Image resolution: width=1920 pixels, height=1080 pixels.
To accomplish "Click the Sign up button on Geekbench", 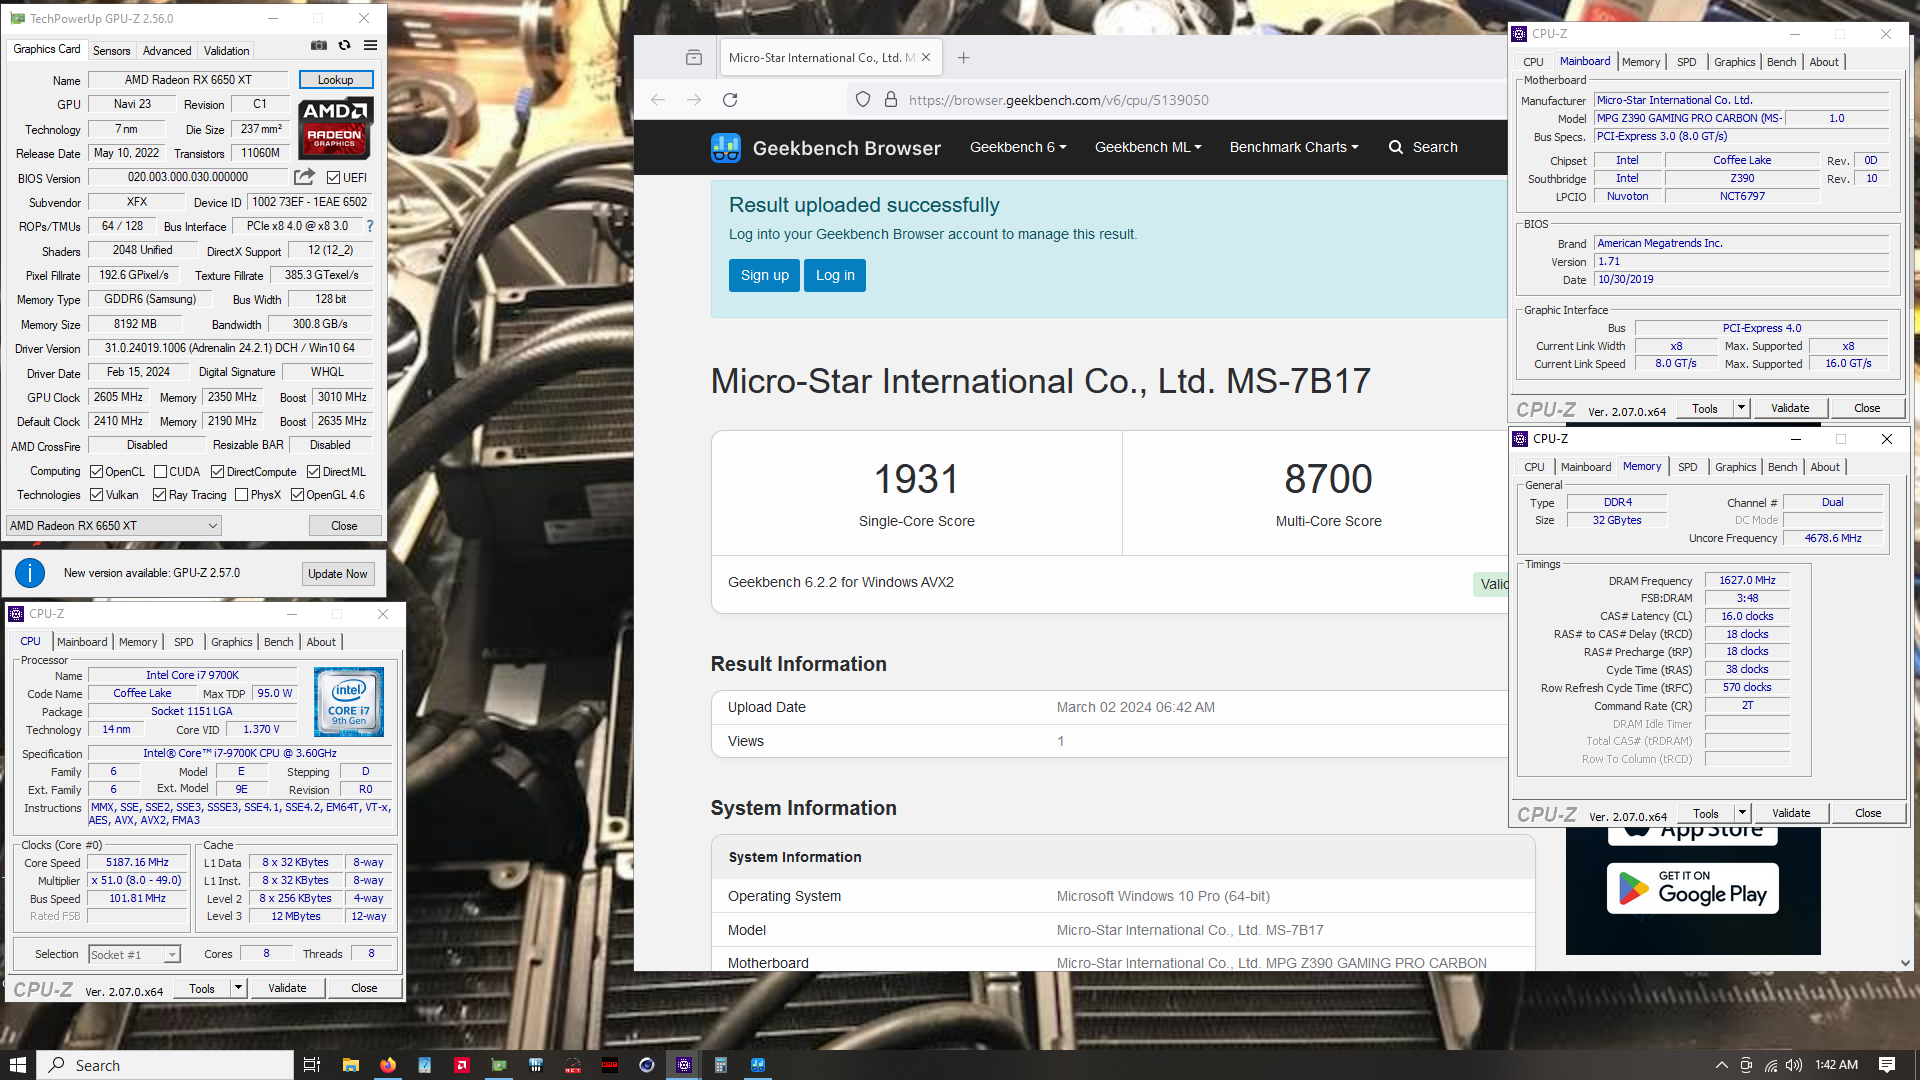I will 765,276.
